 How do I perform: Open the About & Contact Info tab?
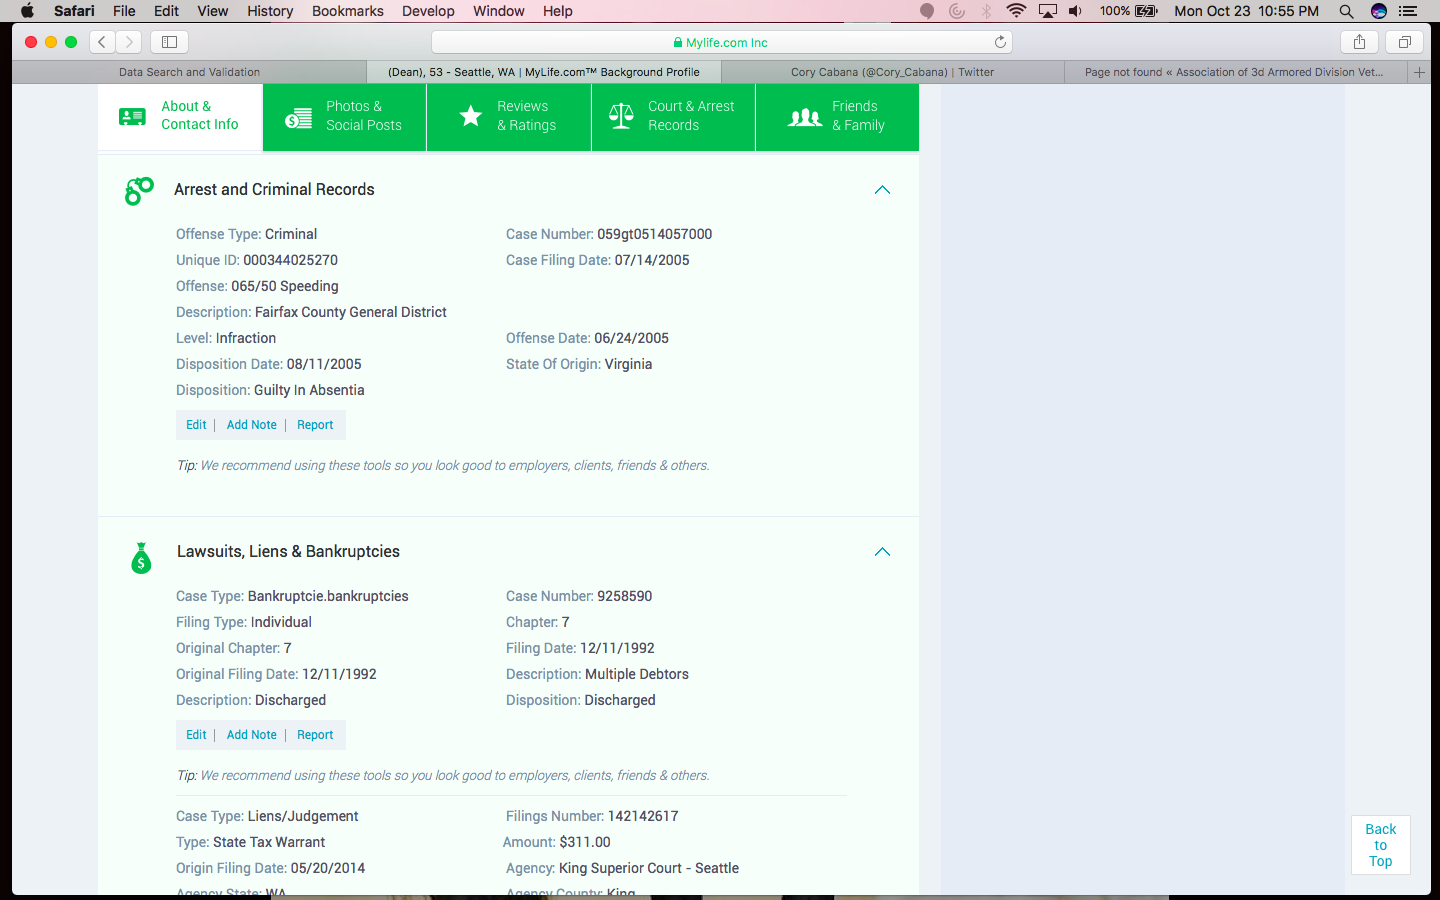[x=180, y=117]
